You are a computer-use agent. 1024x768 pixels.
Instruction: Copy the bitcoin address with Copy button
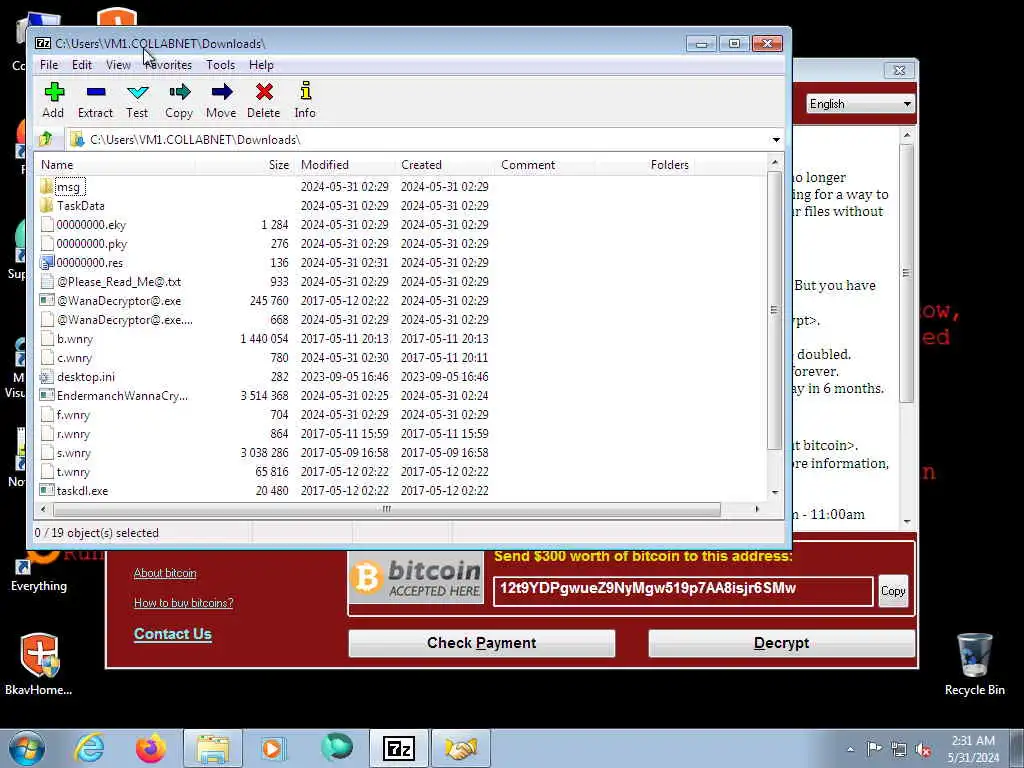tap(893, 591)
